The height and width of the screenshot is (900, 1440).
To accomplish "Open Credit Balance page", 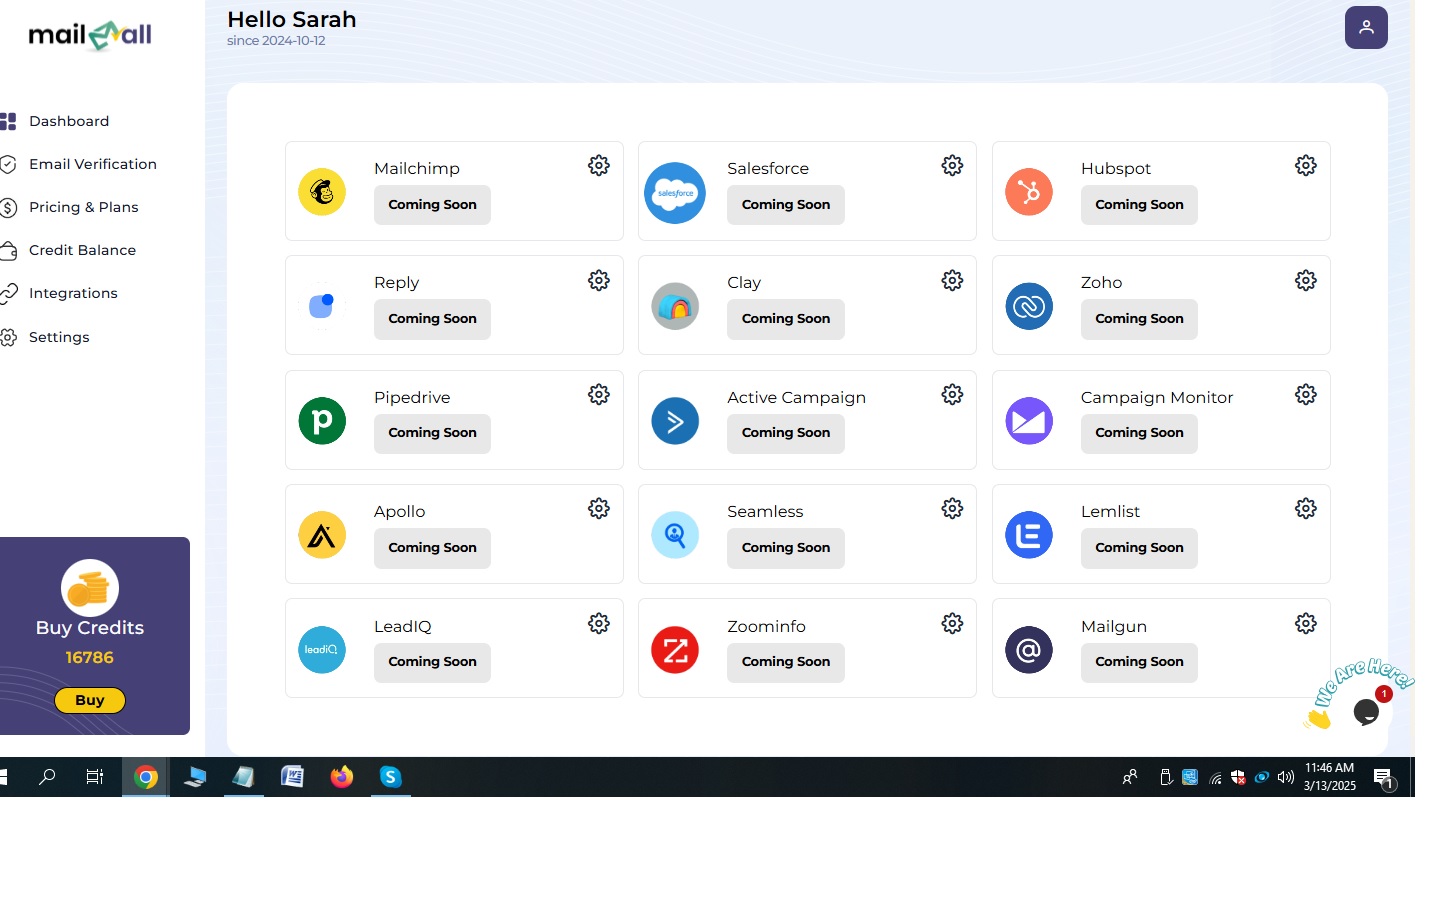I will click(x=82, y=250).
